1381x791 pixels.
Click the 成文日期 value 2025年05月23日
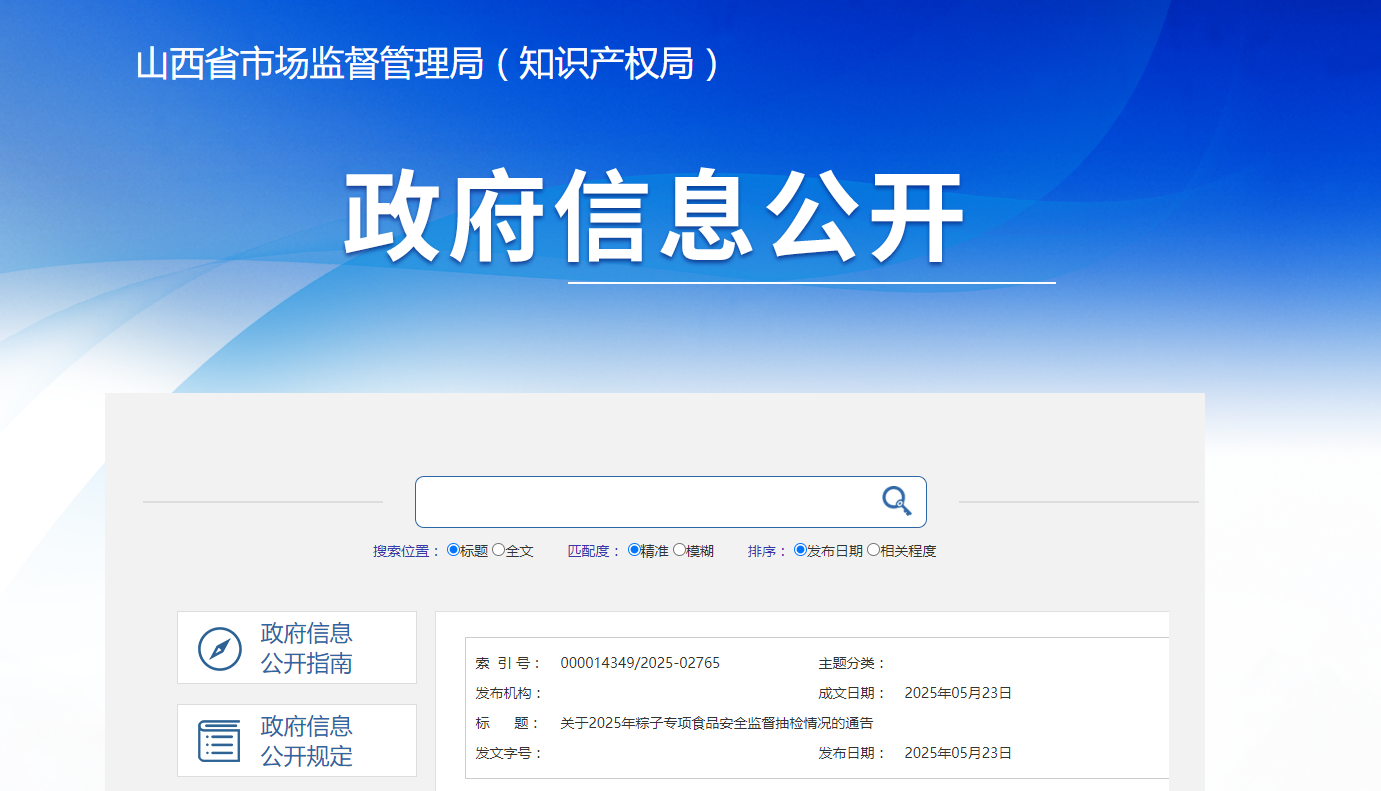click(958, 693)
